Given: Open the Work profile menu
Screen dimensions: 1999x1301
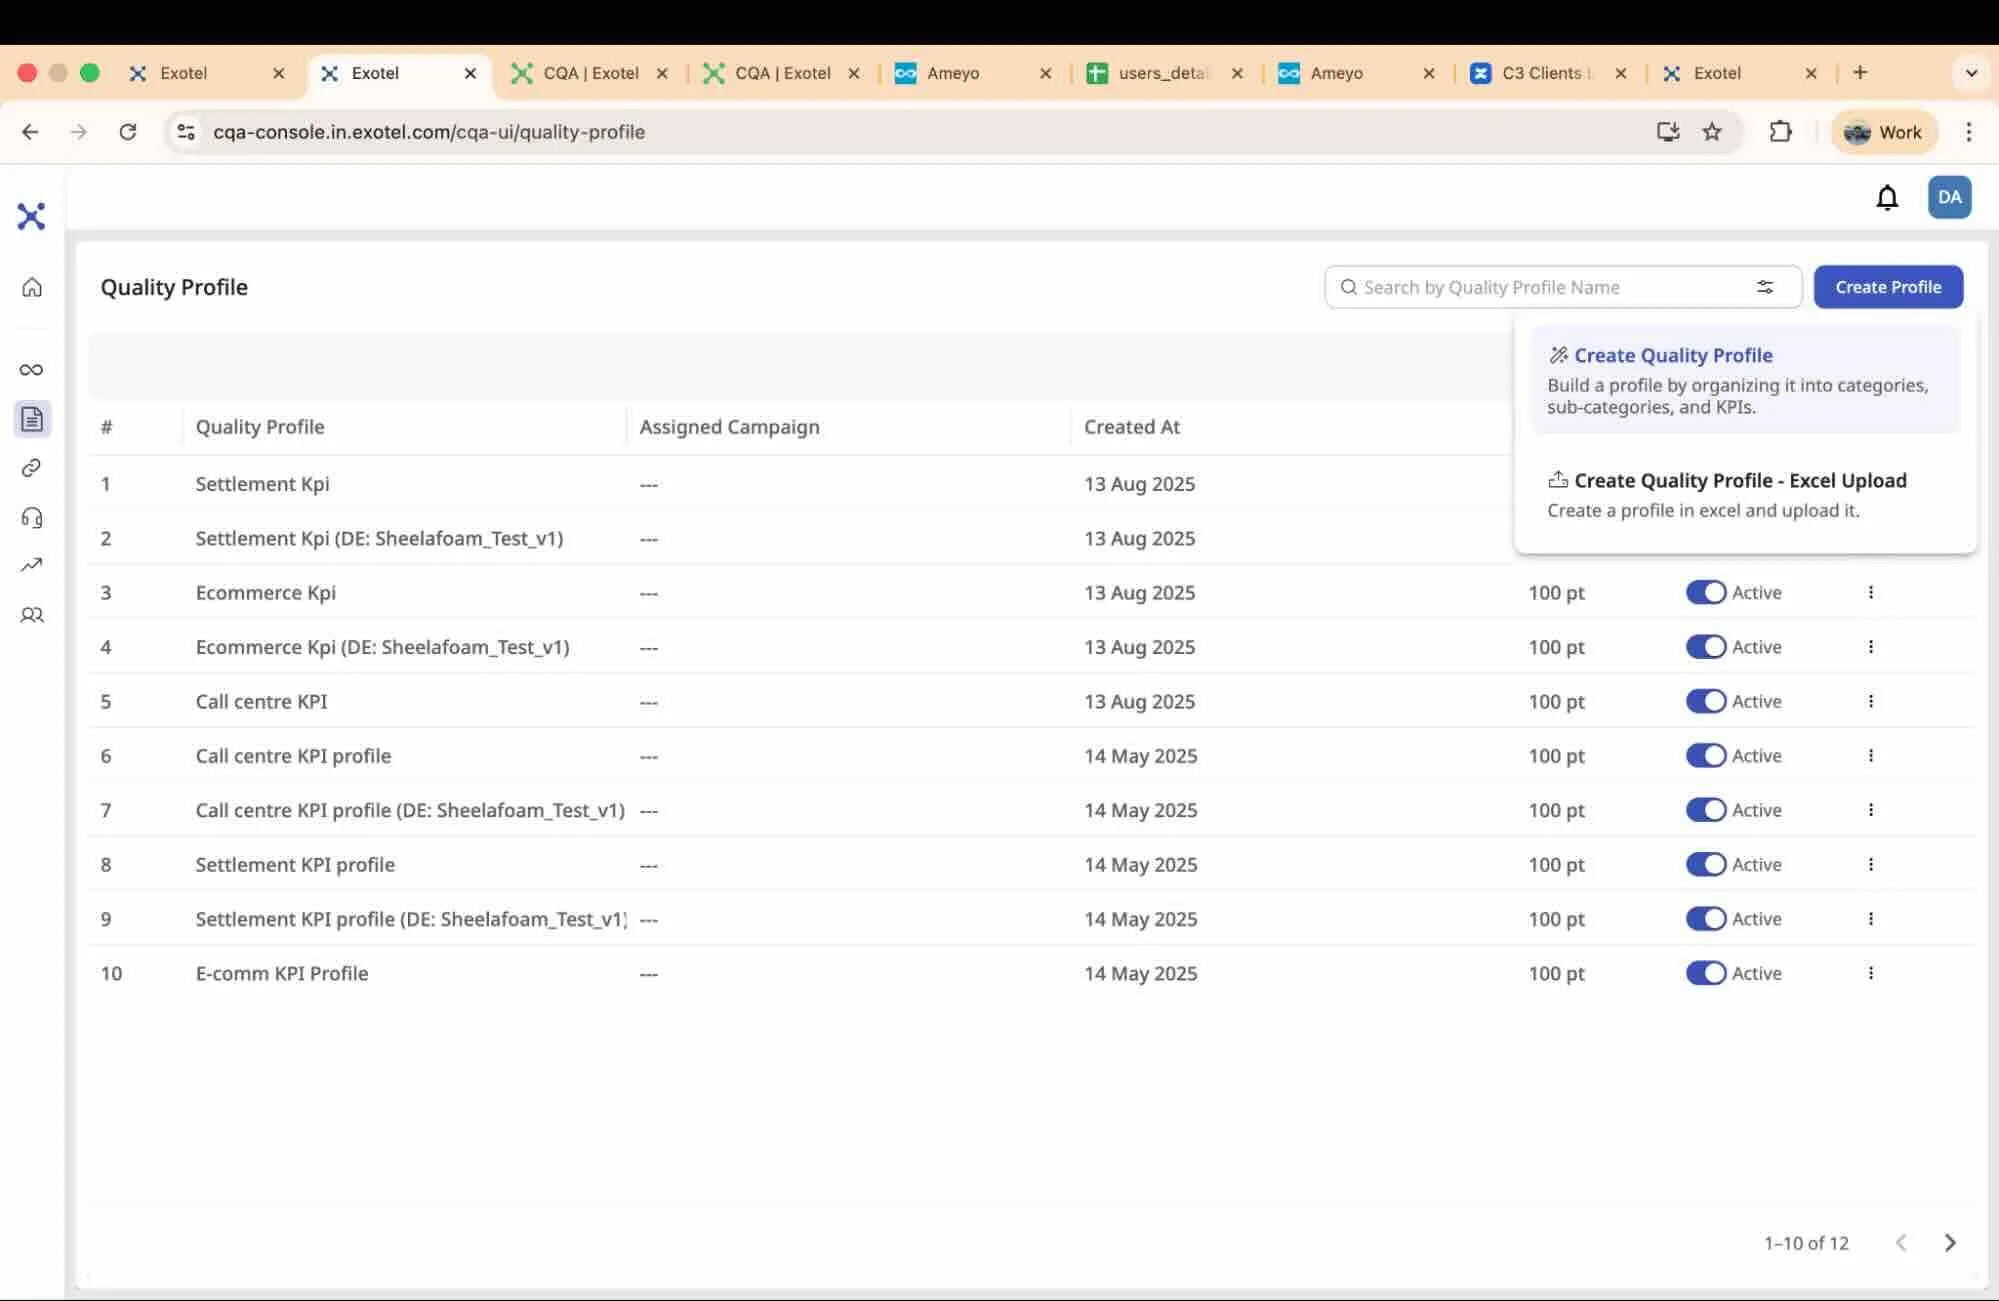Looking at the screenshot, I should (1883, 132).
